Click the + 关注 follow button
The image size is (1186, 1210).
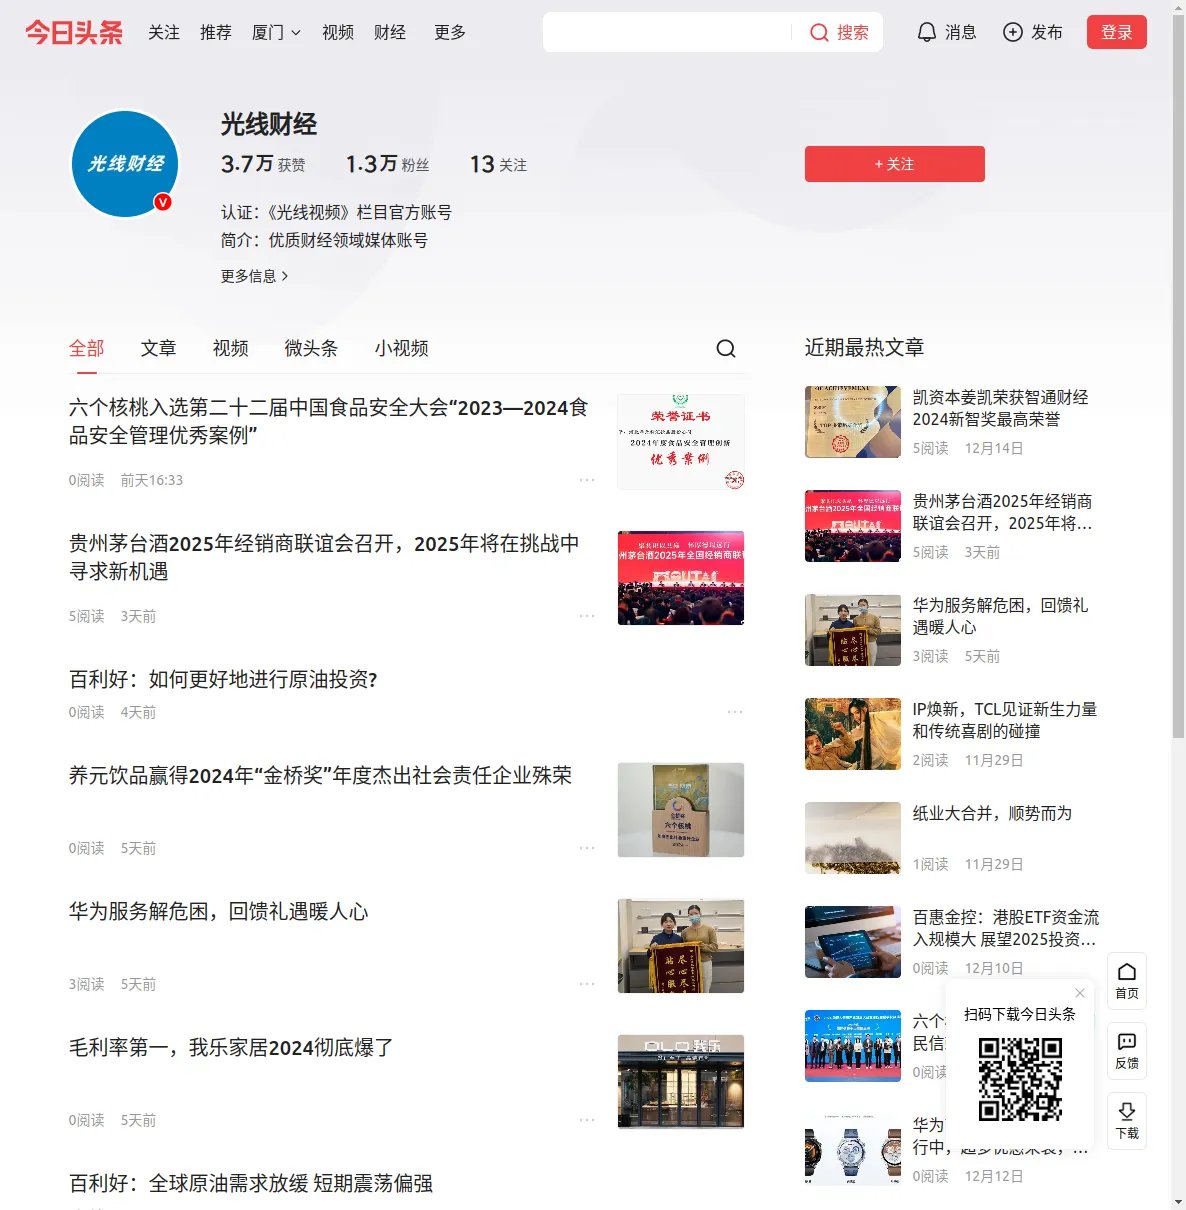(x=895, y=164)
